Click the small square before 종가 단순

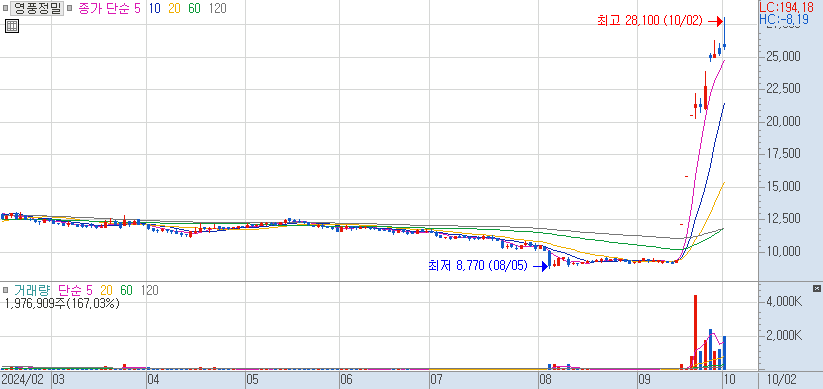(69, 8)
